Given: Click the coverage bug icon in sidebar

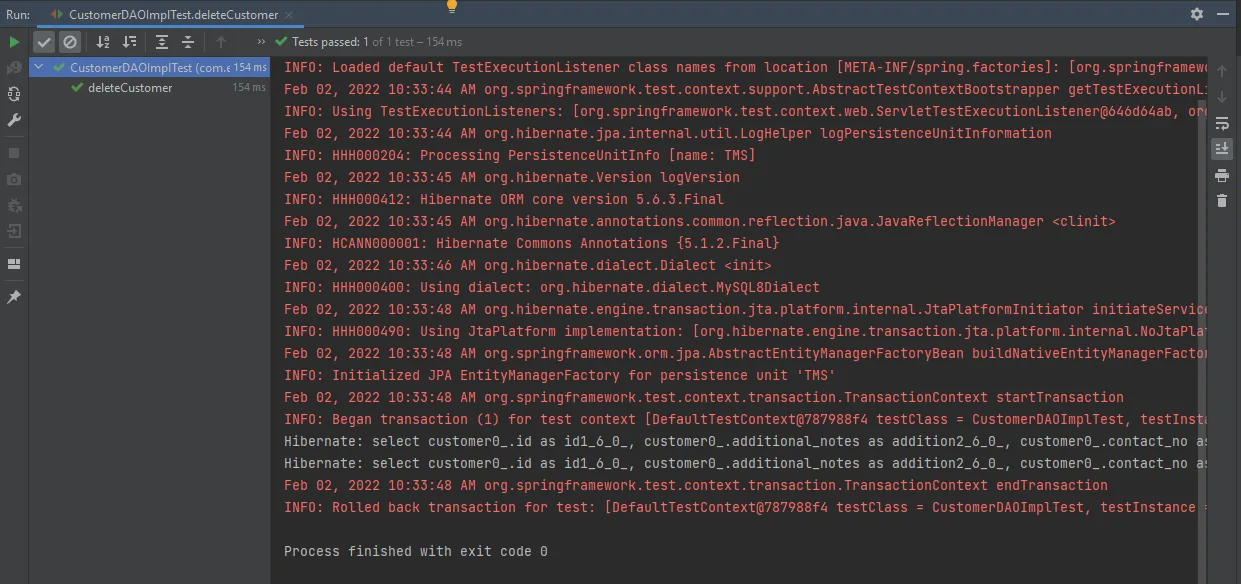Looking at the screenshot, I should click(x=14, y=205).
